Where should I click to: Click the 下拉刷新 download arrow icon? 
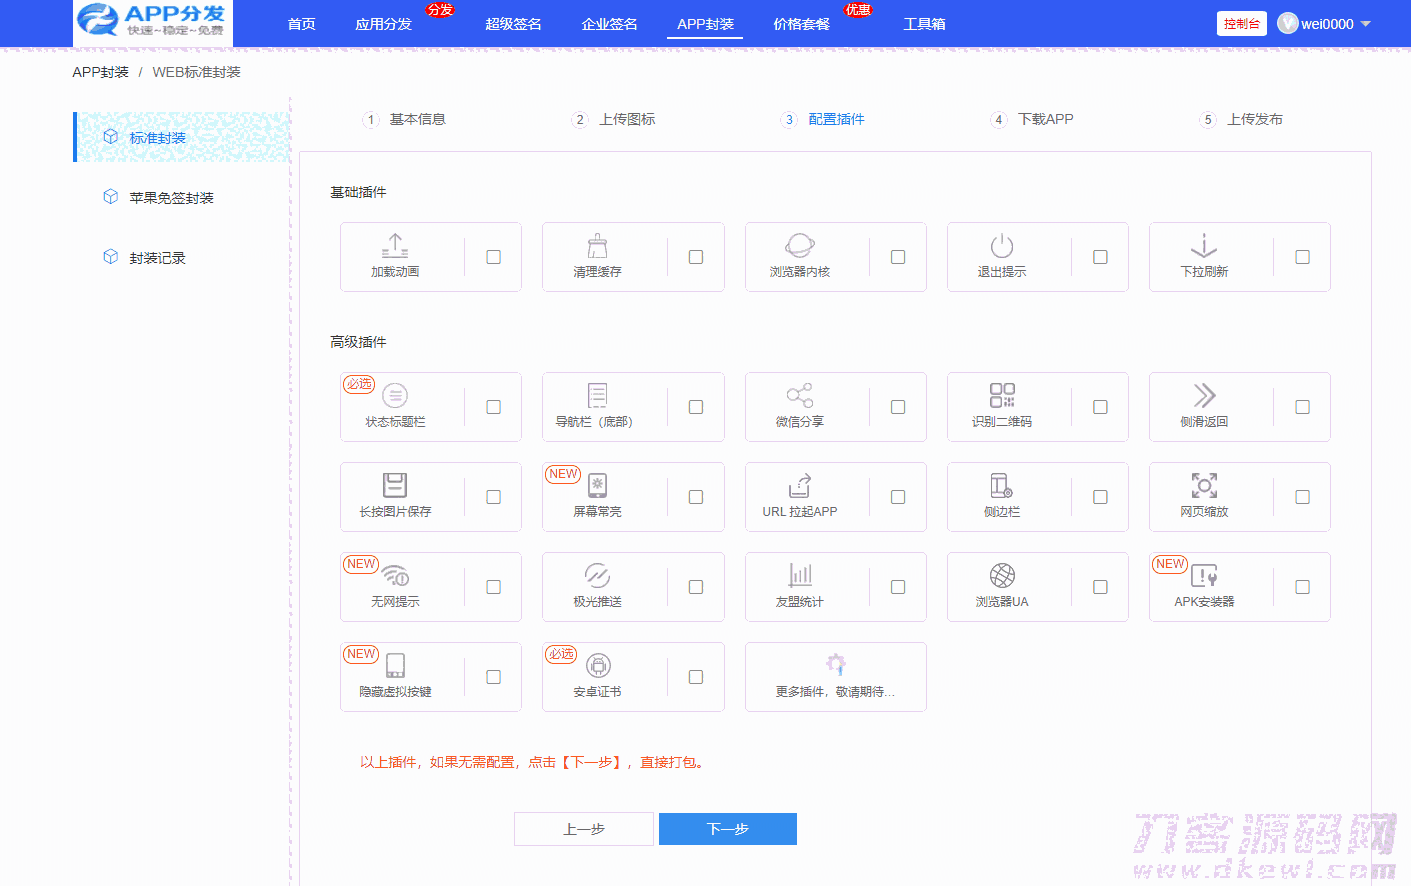point(1204,246)
